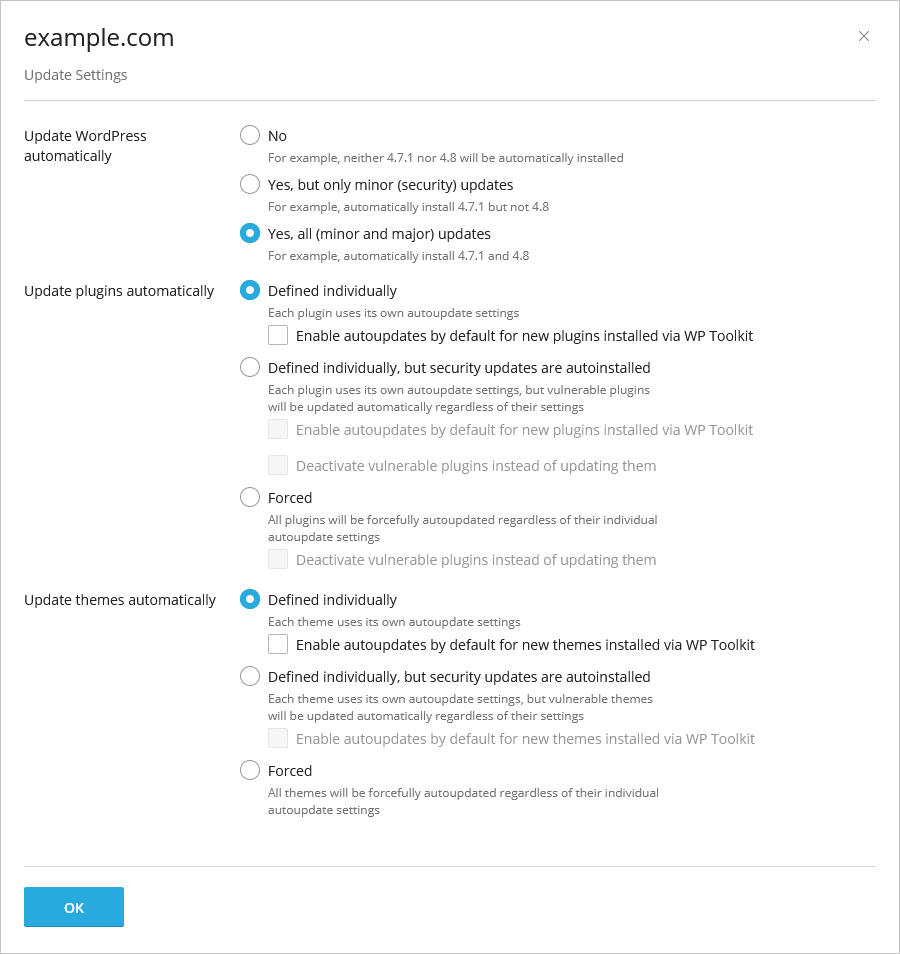Viewport: 900px width, 954px height.
Task: Enable autoupdates for new plugins checkbox
Action: (278, 336)
